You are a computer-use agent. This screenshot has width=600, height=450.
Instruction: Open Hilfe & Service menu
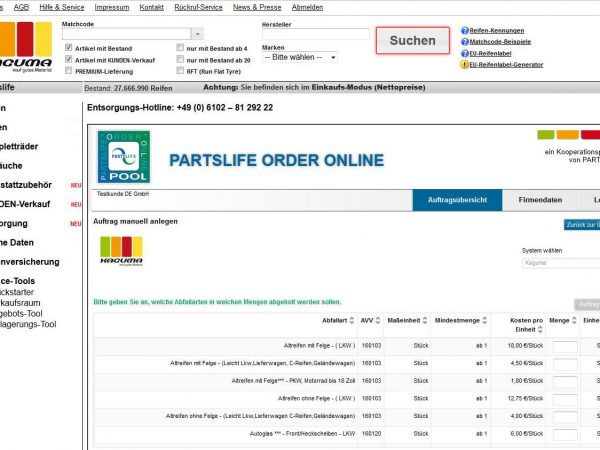coord(62,7)
